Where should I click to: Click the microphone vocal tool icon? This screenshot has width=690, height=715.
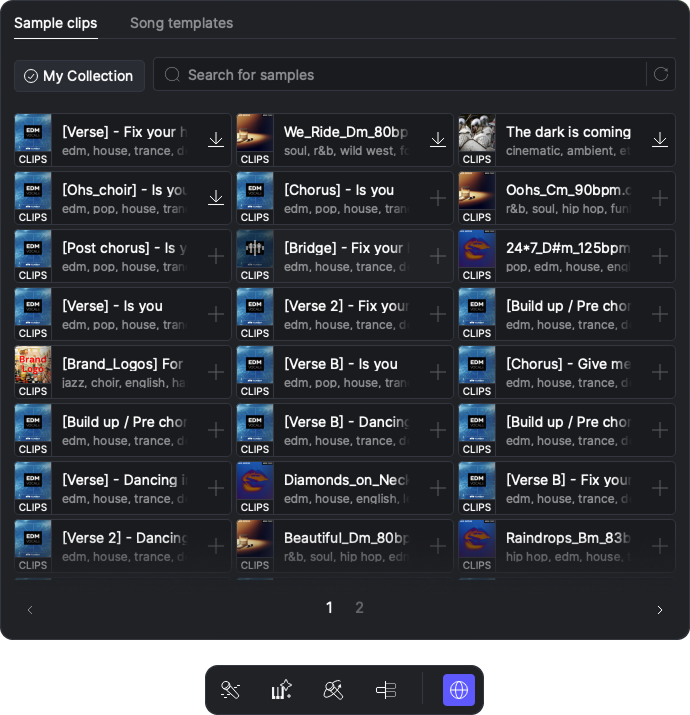point(231,690)
